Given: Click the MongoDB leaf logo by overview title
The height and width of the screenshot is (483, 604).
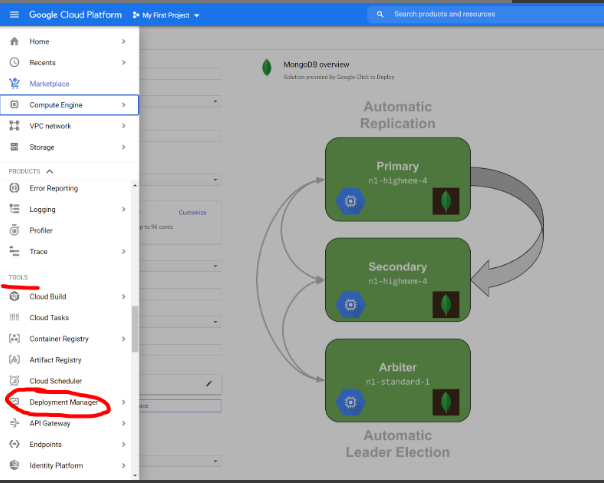Looking at the screenshot, I should point(267,68).
